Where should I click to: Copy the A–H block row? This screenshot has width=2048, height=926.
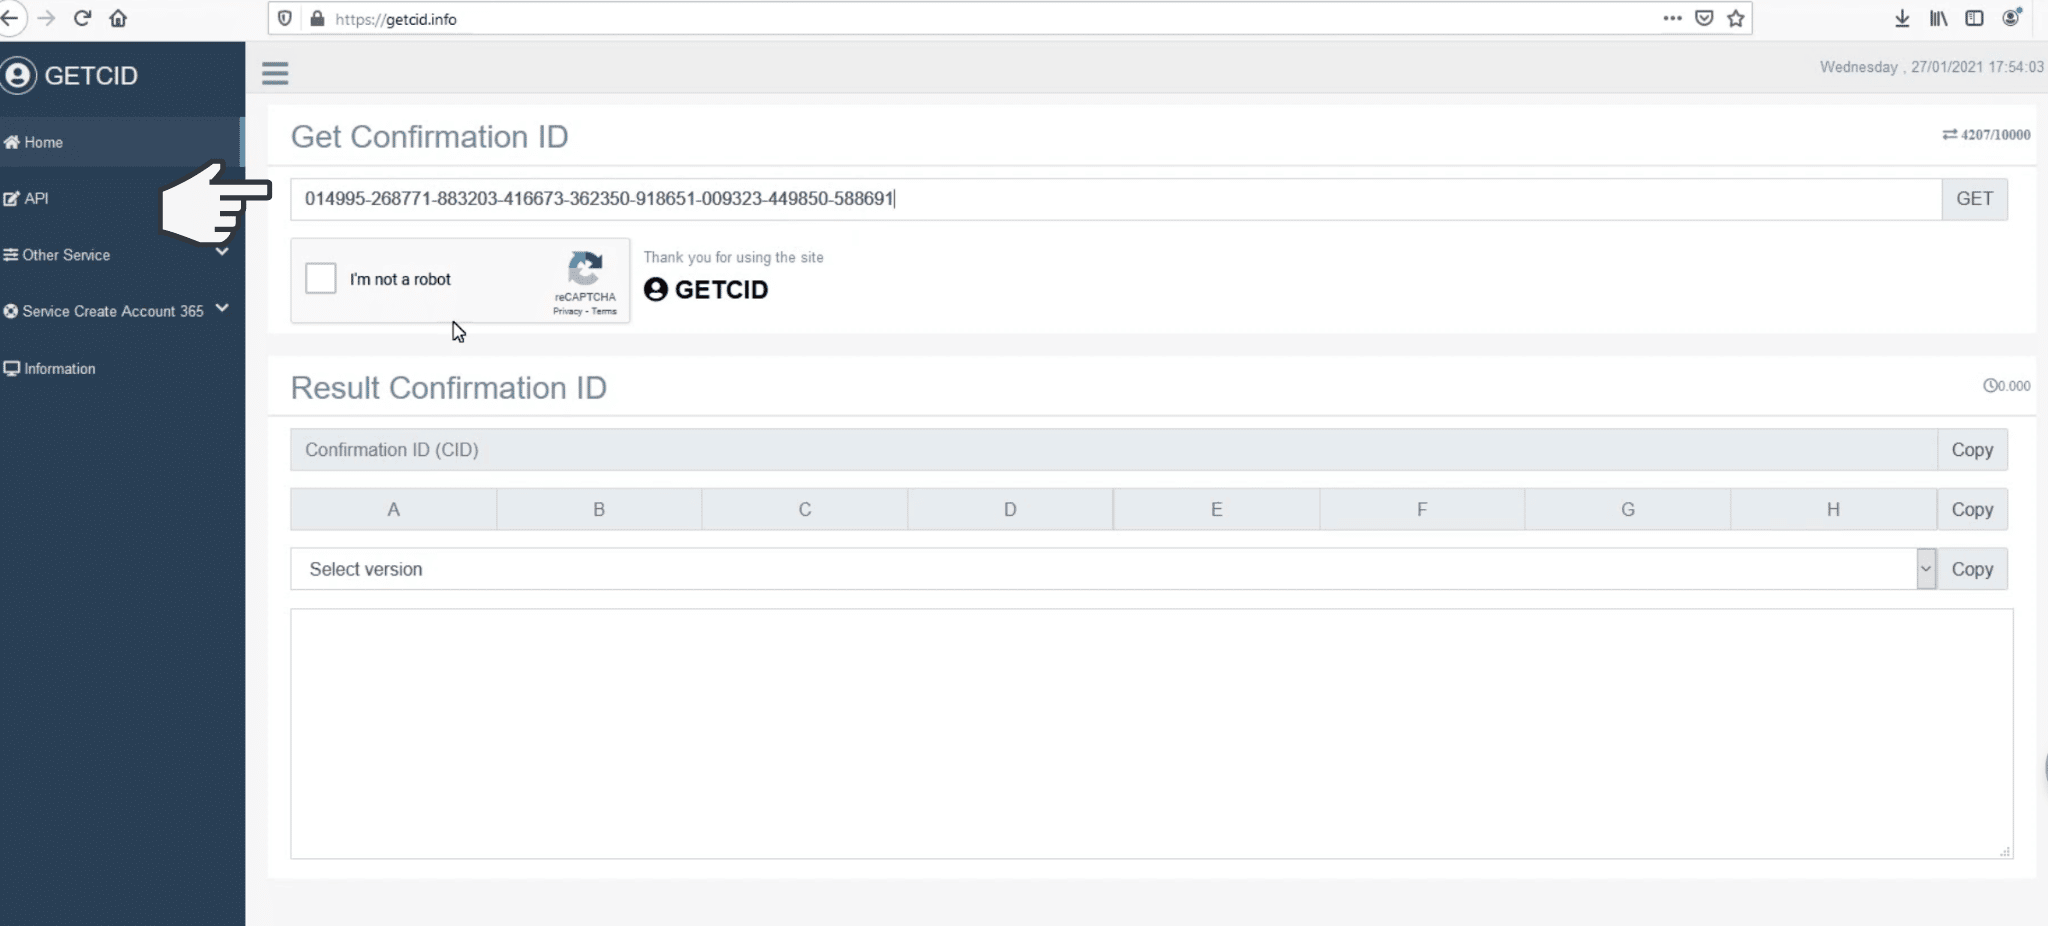1972,509
